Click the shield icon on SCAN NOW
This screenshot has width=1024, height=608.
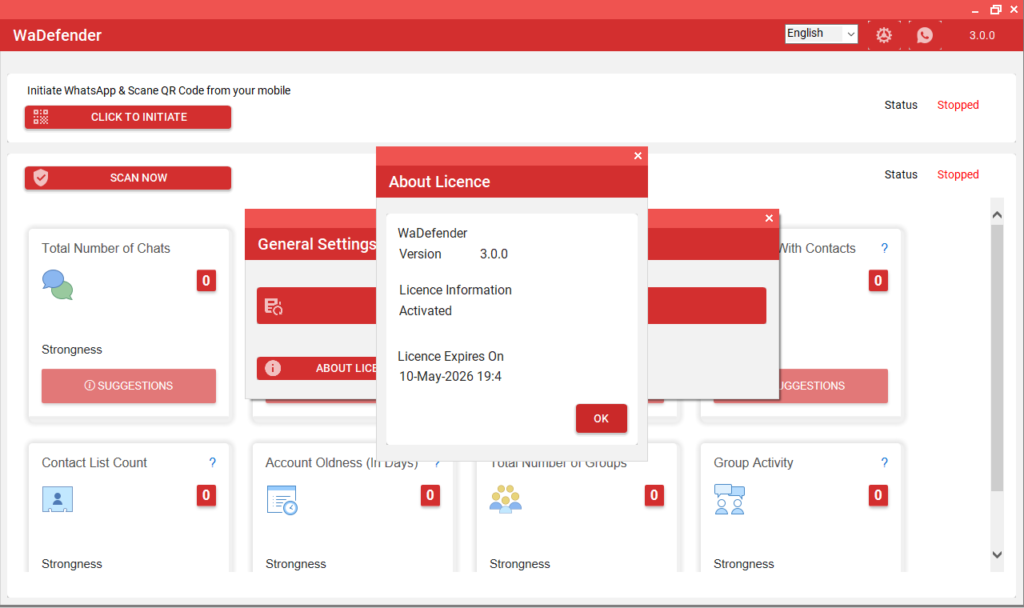[40, 178]
